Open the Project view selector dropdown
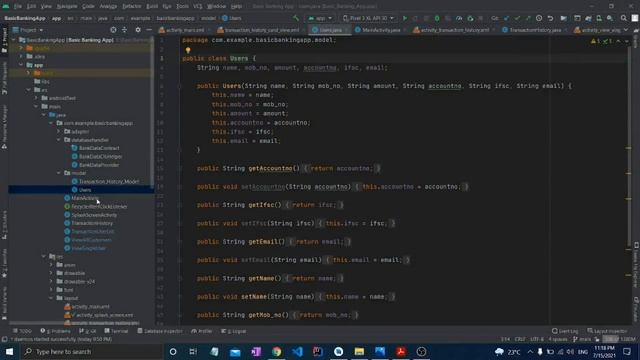 point(28,30)
